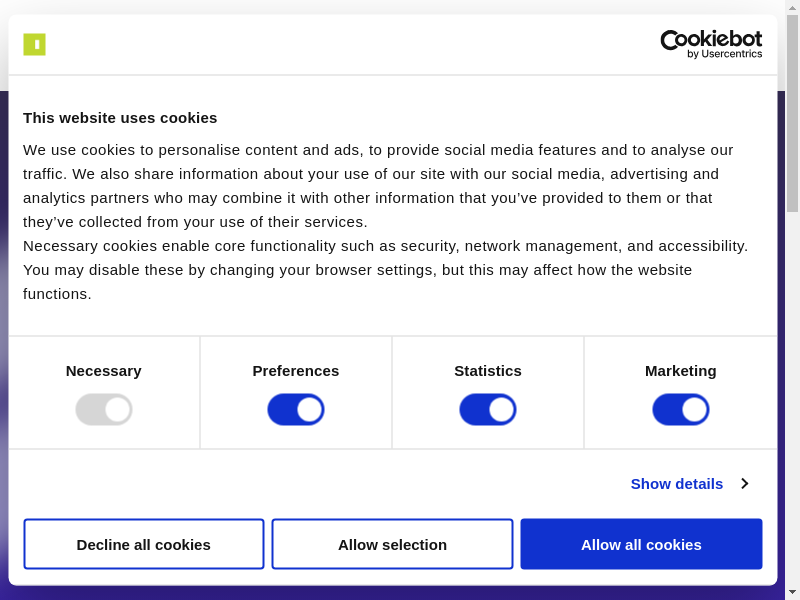Select the Statistics category label
Viewport: 800px width, 600px height.
tap(488, 371)
